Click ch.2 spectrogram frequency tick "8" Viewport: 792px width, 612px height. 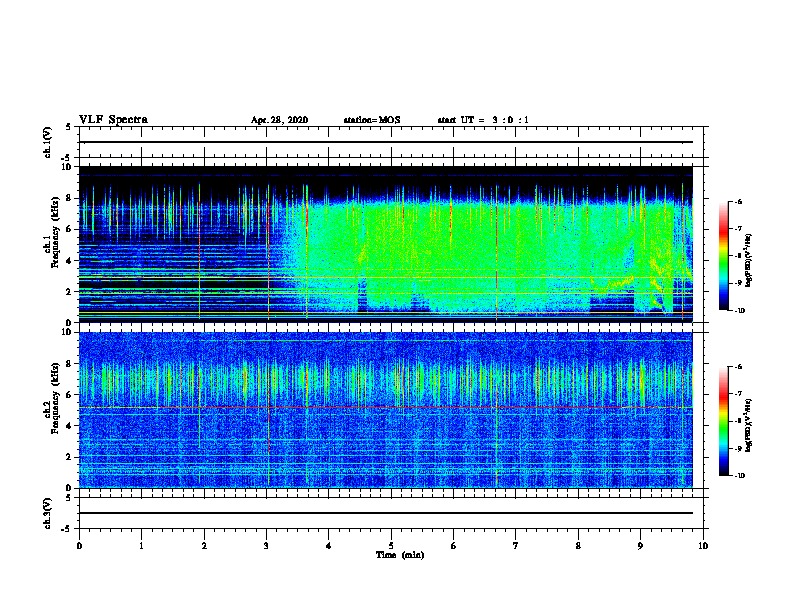click(x=69, y=364)
